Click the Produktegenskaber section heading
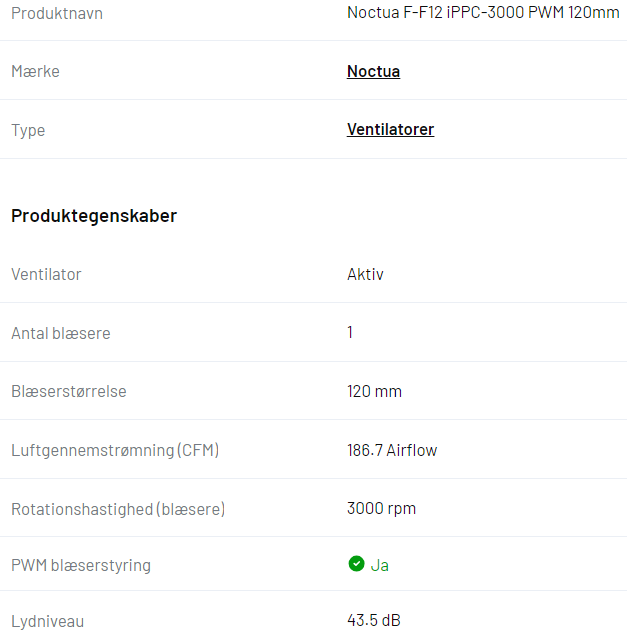The width and height of the screenshot is (627, 636). click(x=94, y=215)
